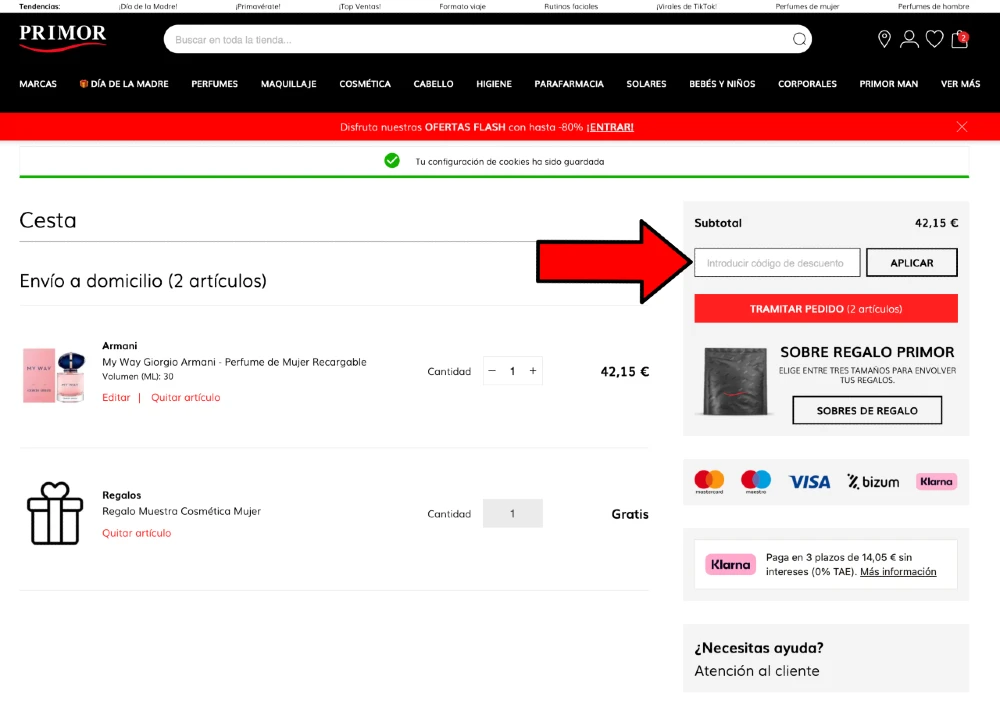This screenshot has width=1000, height=708.
Task: Click the bizum payment logo
Action: (873, 482)
